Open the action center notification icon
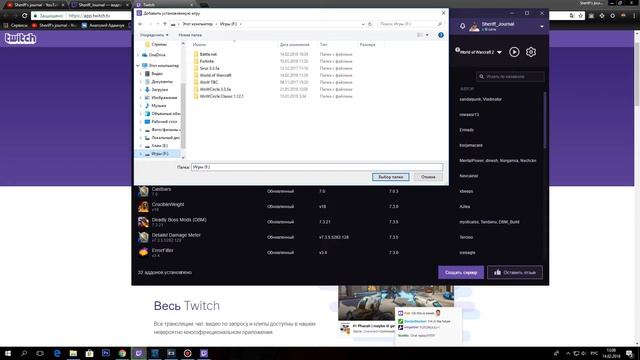Image resolution: width=640 pixels, height=360 pixels. (629, 353)
